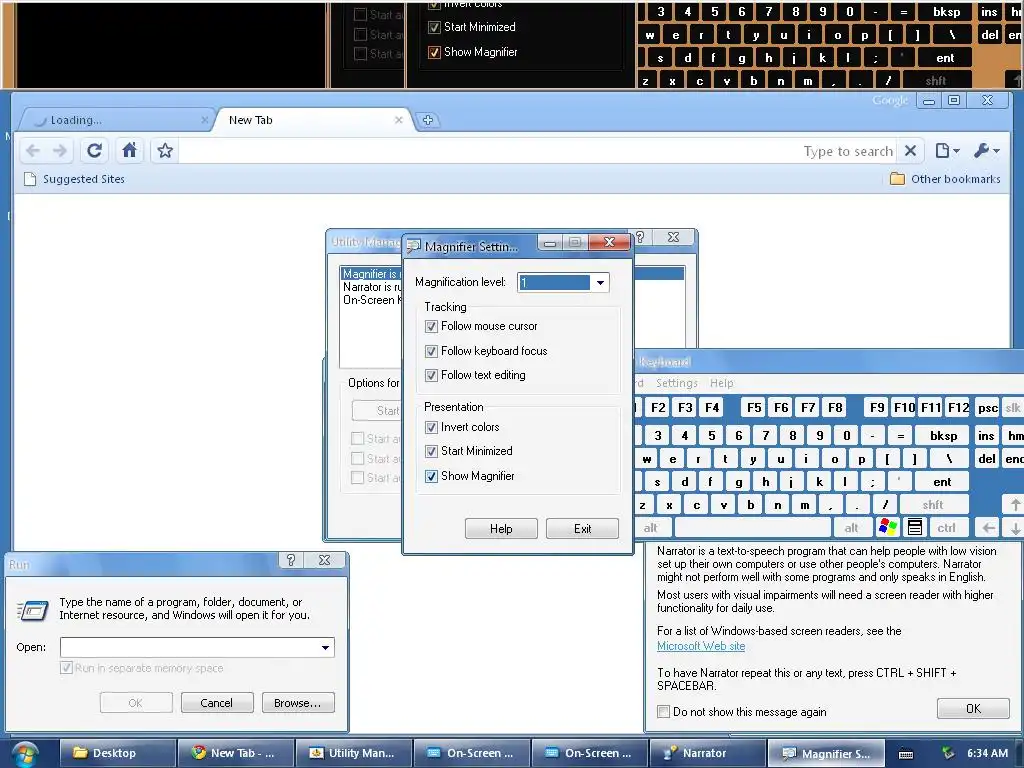The image size is (1024, 768).
Task: Open a new tab with the plus button
Action: 428,120
